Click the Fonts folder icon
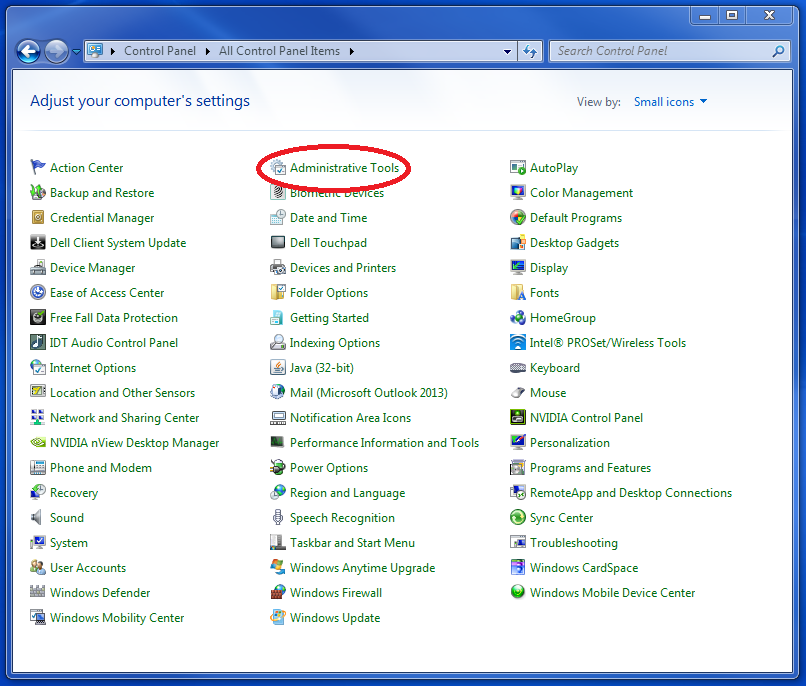 tap(518, 292)
